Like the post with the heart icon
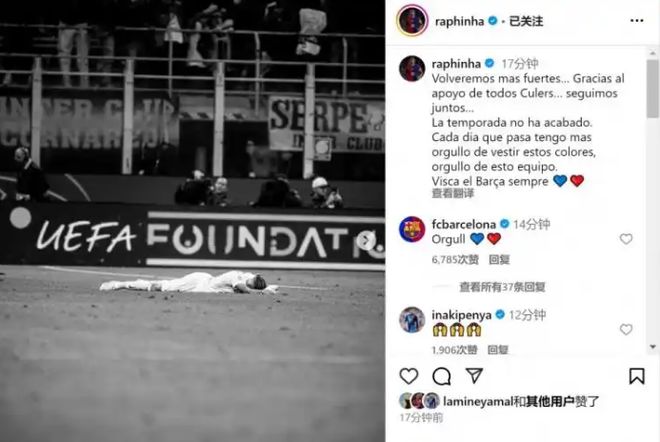This screenshot has width=660, height=442. [408, 376]
